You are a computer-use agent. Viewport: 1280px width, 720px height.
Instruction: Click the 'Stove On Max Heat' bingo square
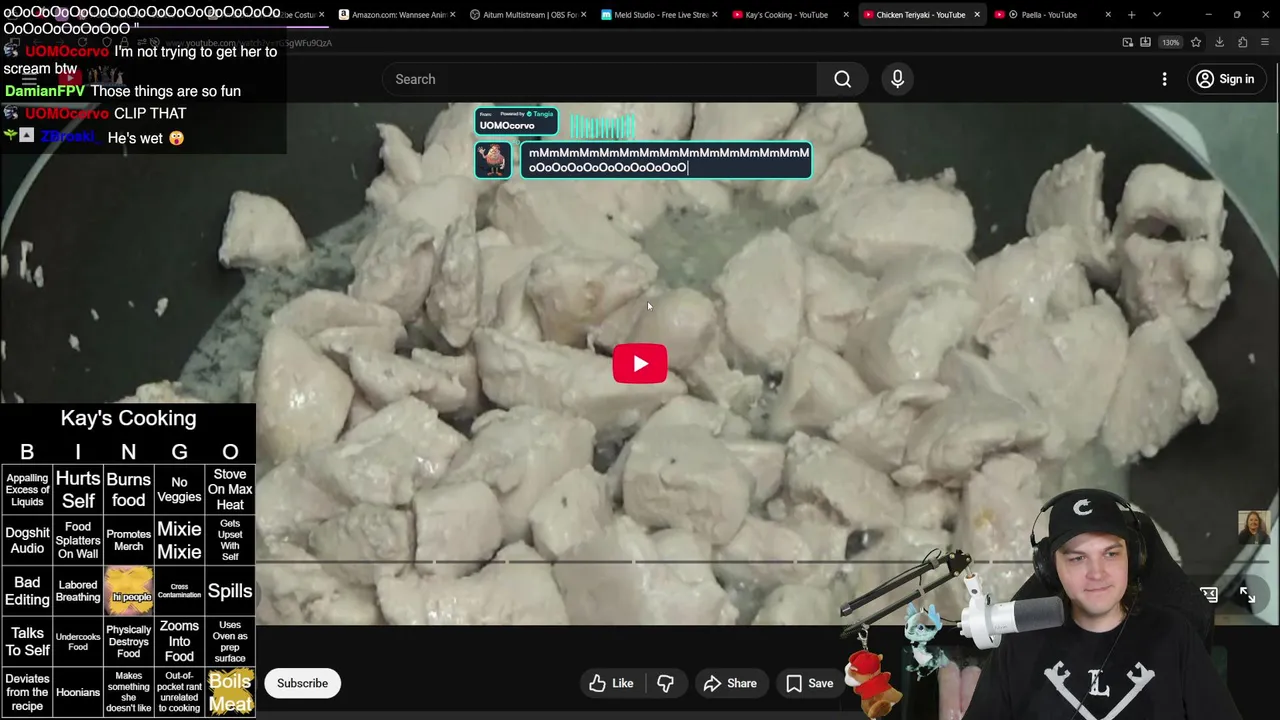click(230, 490)
